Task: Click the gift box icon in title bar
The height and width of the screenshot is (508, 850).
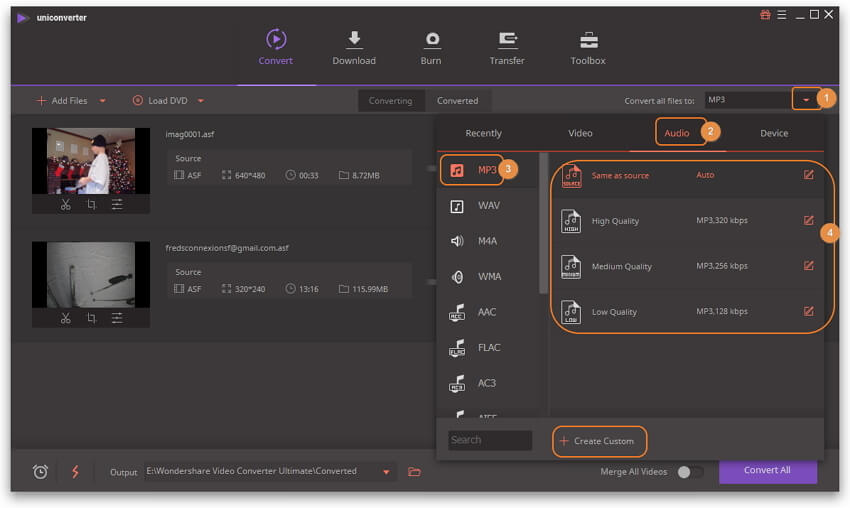Action: click(765, 15)
